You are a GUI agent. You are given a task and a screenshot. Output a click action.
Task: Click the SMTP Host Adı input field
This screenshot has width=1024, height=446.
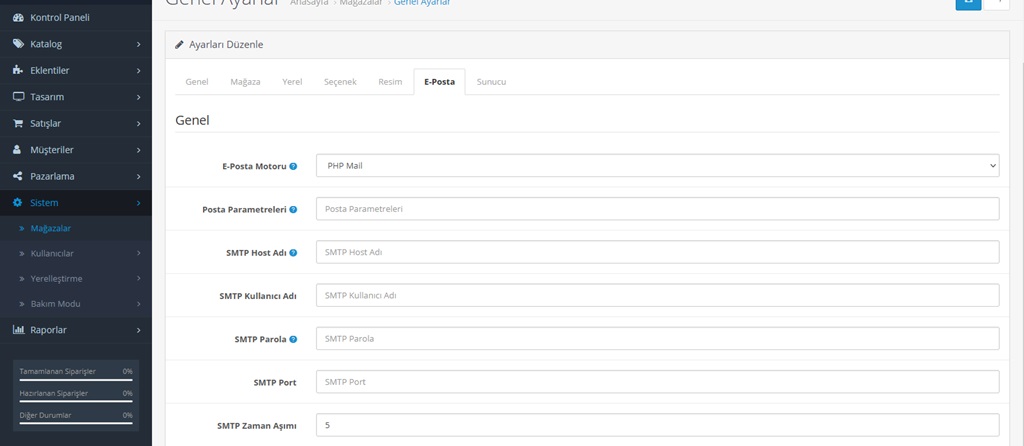click(658, 252)
